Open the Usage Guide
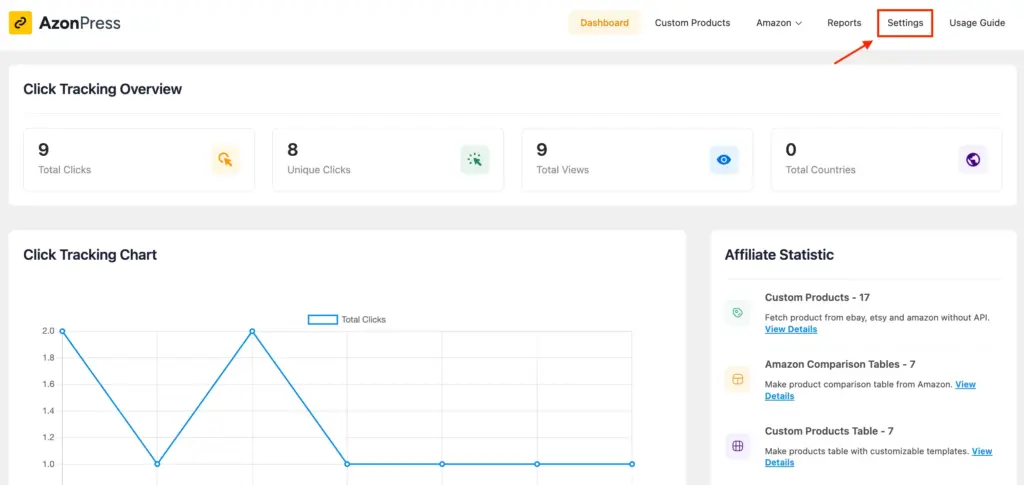Screen dimensions: 1024x485 [x=977, y=23]
